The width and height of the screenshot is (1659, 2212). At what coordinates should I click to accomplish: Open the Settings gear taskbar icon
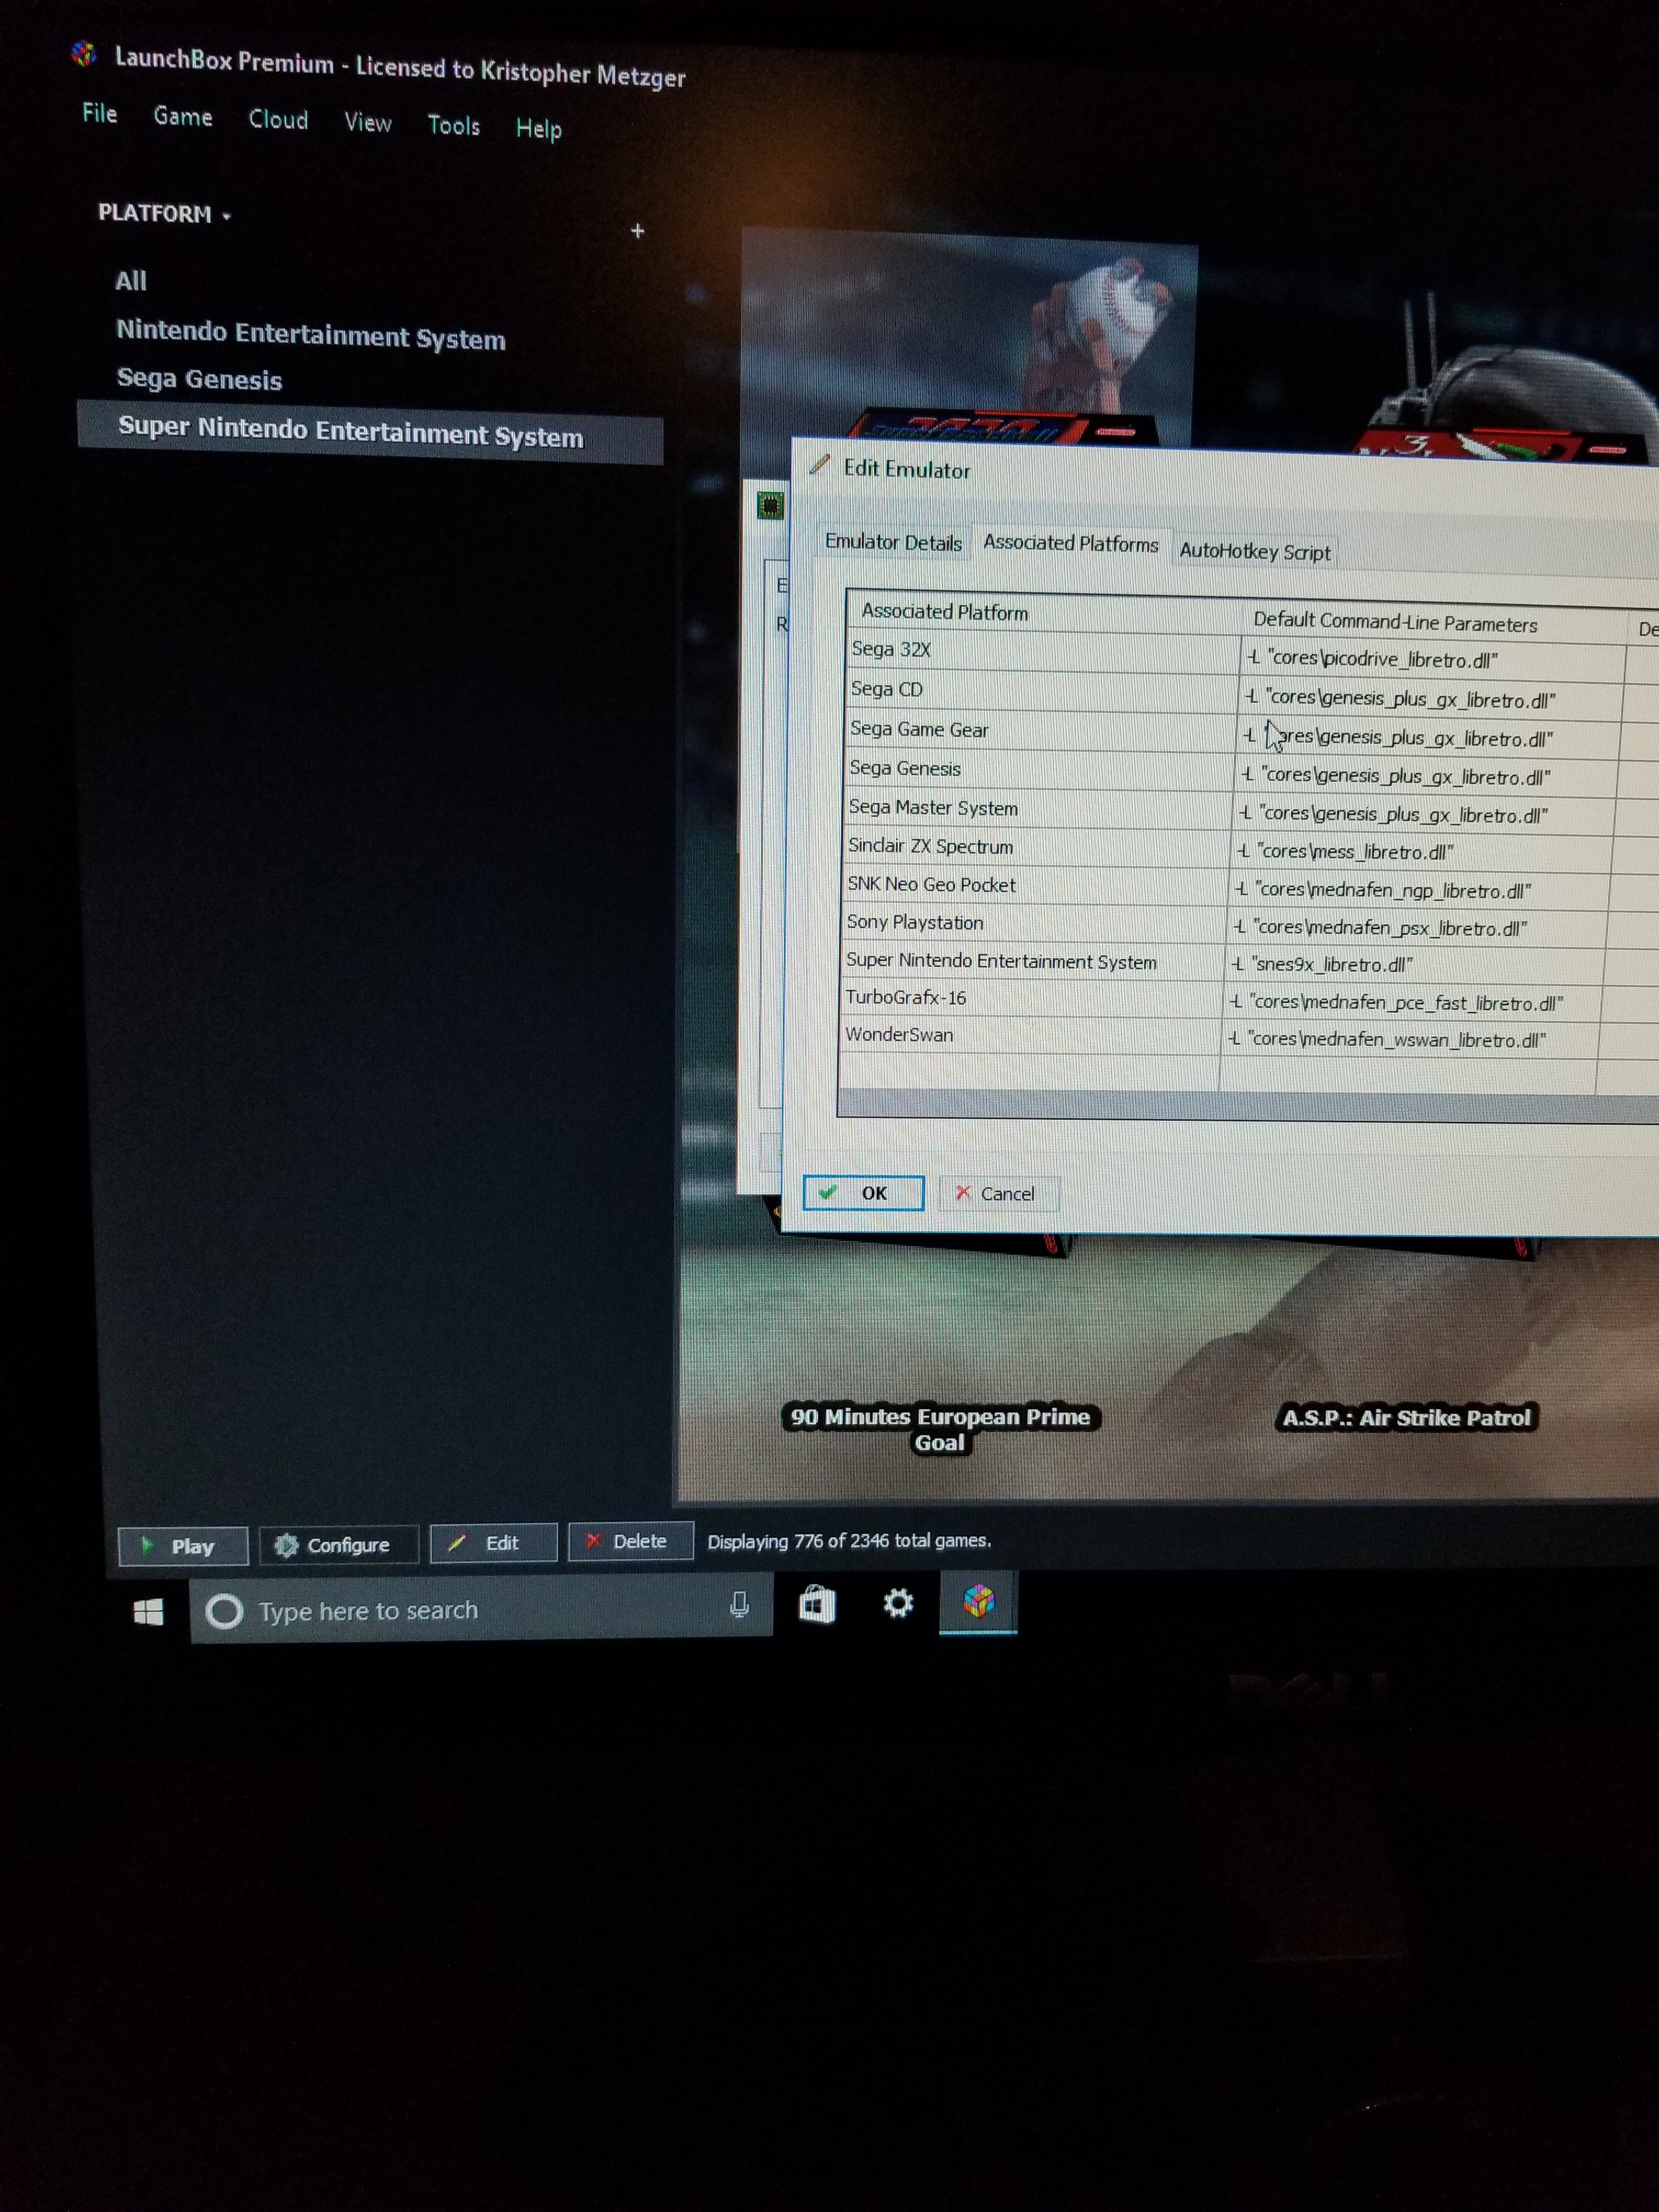tap(898, 1603)
